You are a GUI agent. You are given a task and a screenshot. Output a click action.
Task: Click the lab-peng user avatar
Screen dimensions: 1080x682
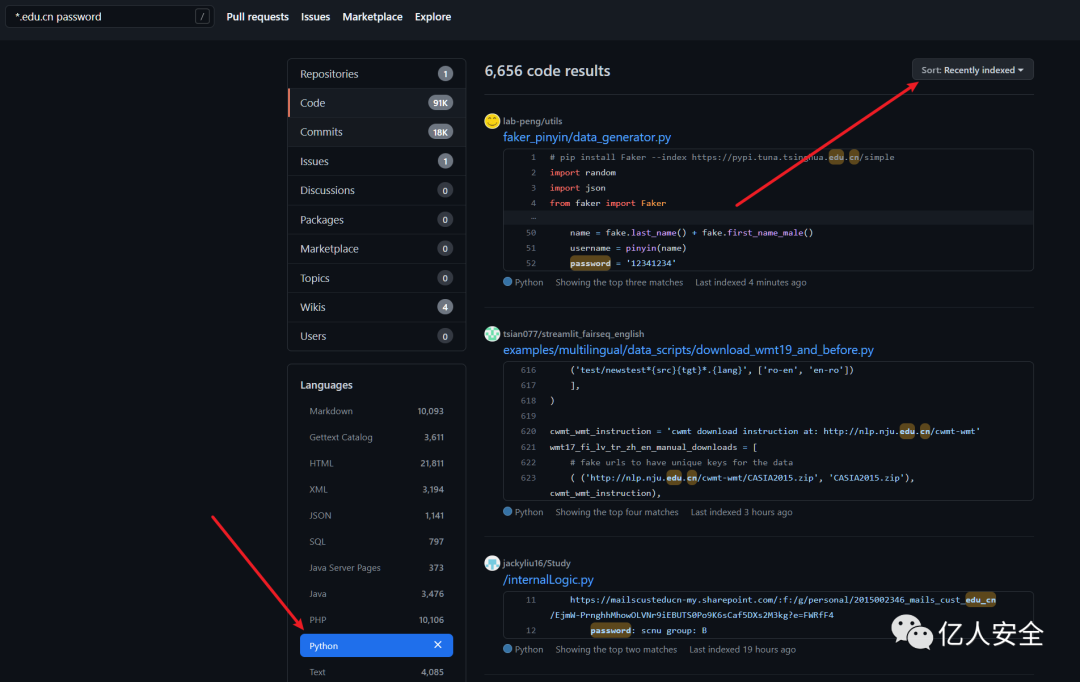[492, 121]
